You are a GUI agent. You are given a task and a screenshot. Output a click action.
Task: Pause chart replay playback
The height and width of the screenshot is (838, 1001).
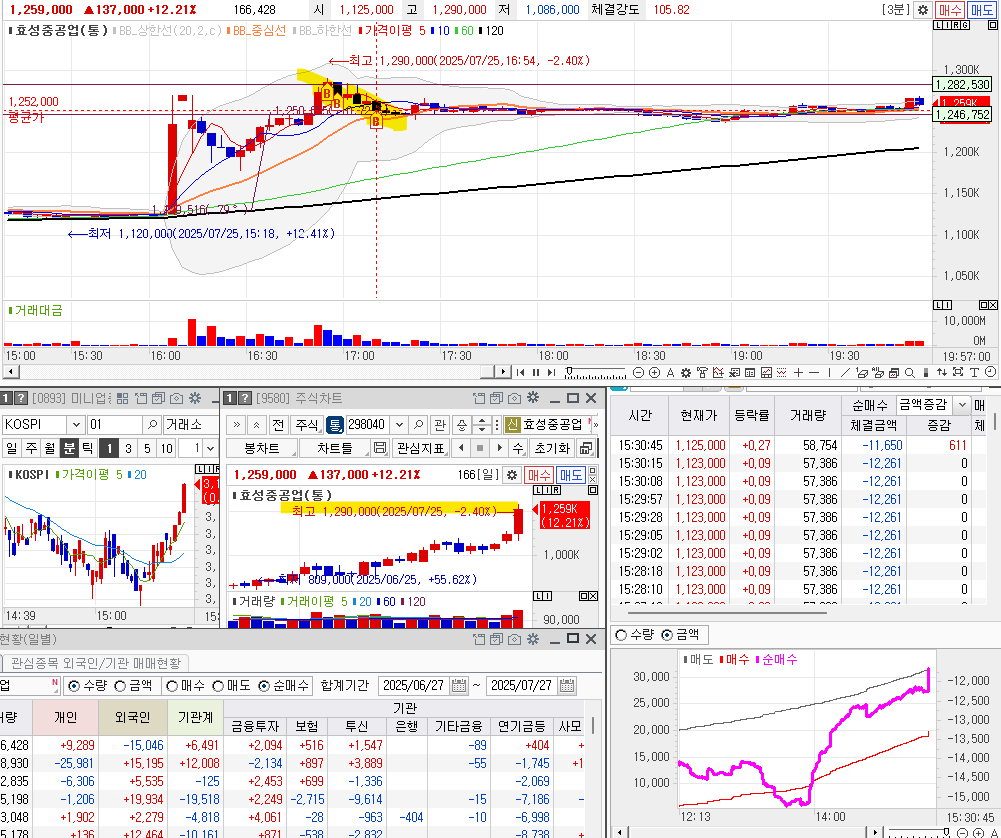click(x=536, y=372)
